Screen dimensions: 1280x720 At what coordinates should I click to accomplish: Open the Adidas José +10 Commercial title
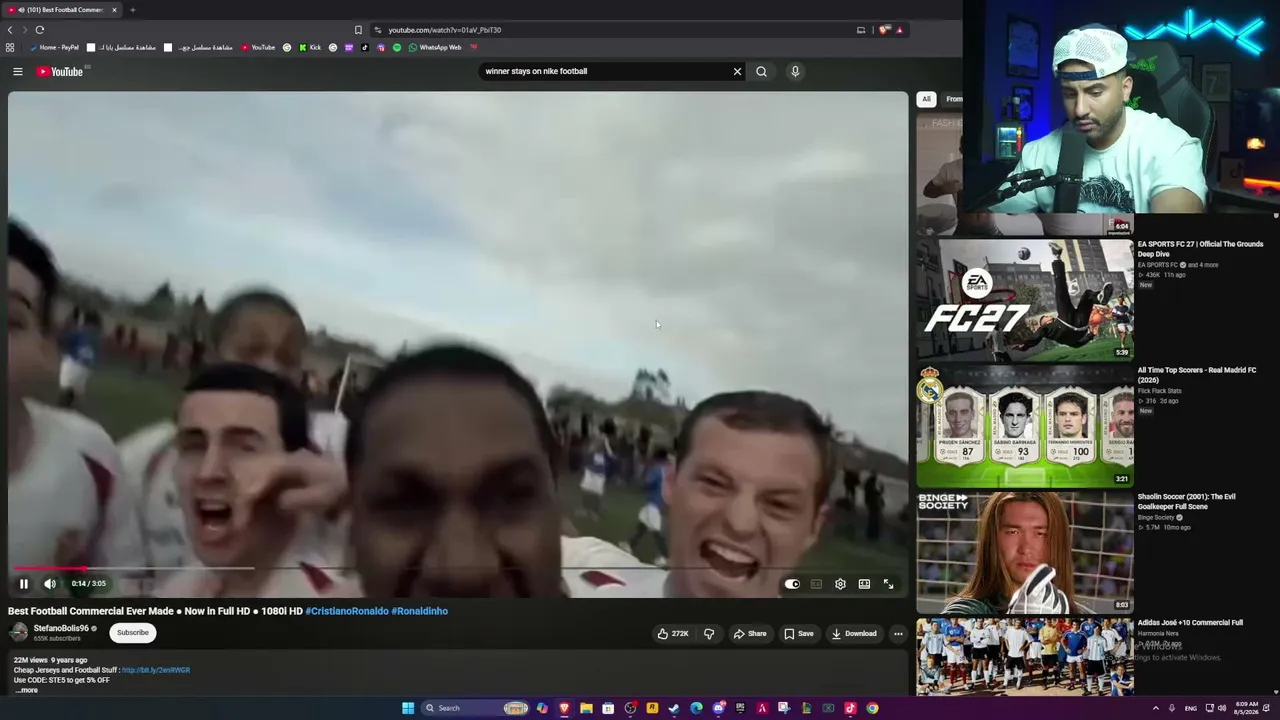(x=1190, y=623)
